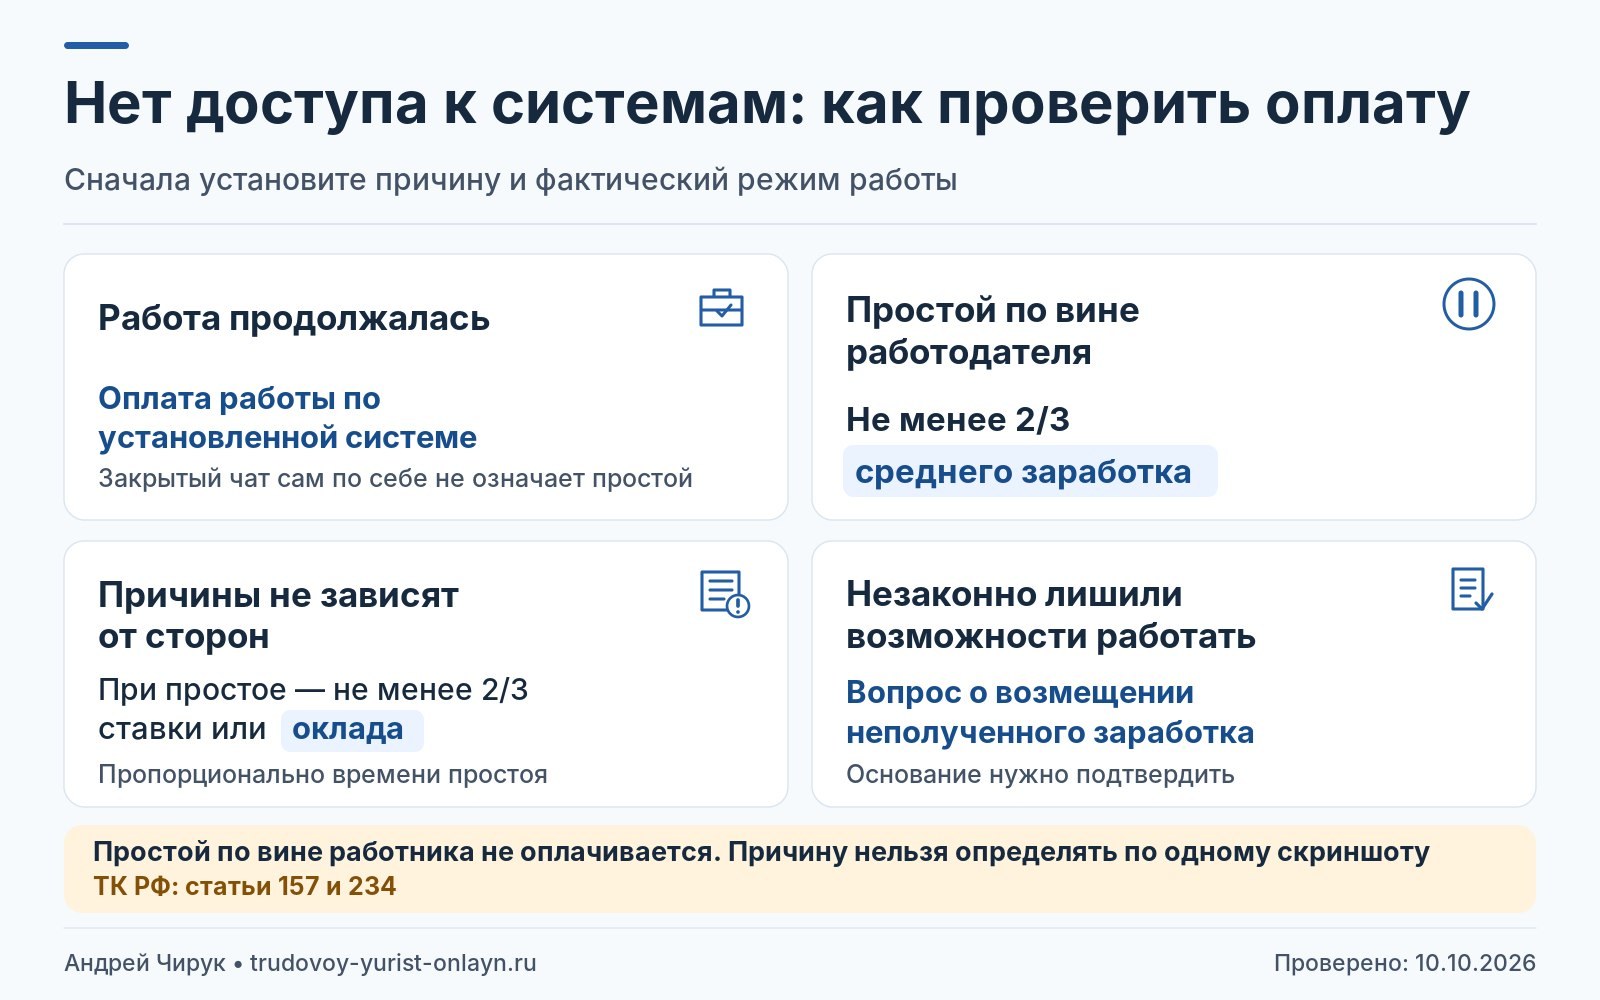The width and height of the screenshot is (1600, 1000).
Task: Click the heading Незаконно лишили возможности работать
Action: pyautogui.click(x=1051, y=615)
